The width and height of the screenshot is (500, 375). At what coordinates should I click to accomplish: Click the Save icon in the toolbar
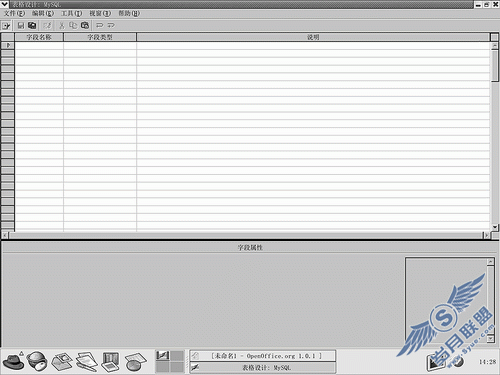(x=21, y=25)
